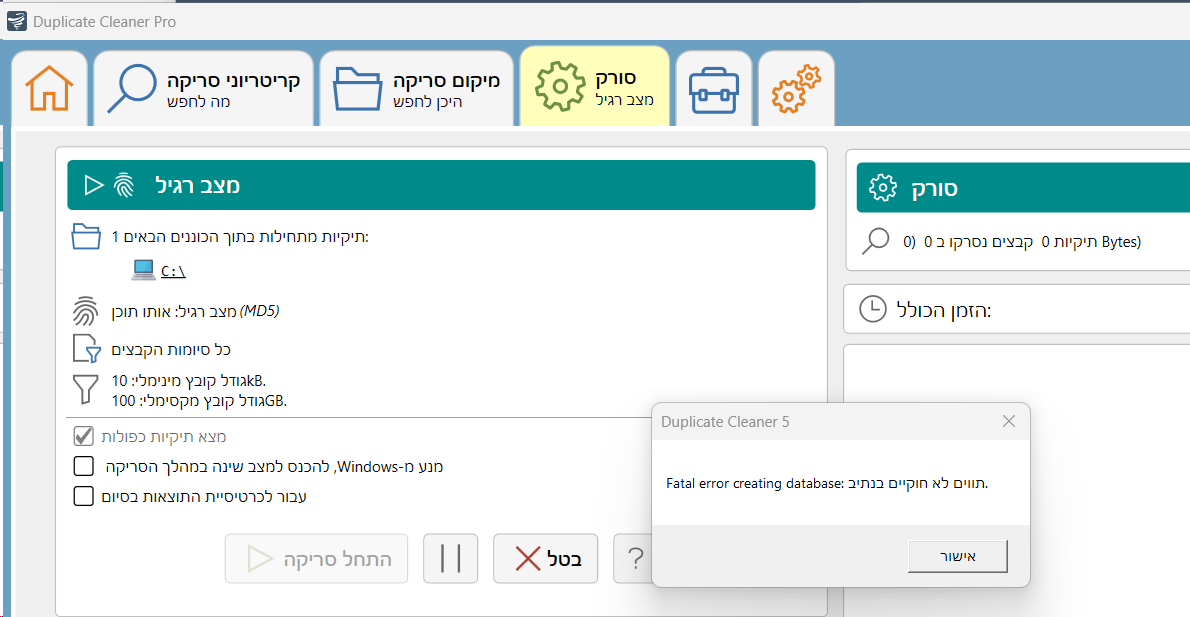Viewport: 1190px width, 617px height.
Task: Pause the scan with the pause button
Action: coord(451,559)
